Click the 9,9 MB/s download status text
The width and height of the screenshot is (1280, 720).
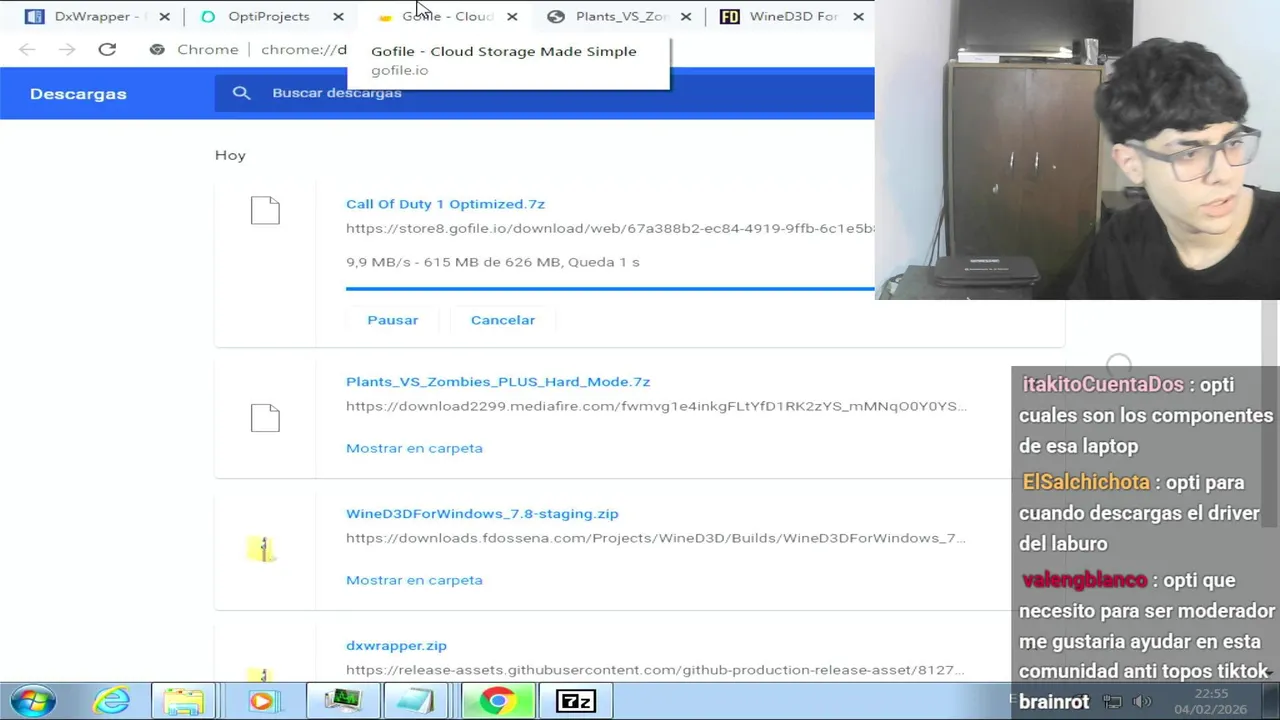point(492,262)
